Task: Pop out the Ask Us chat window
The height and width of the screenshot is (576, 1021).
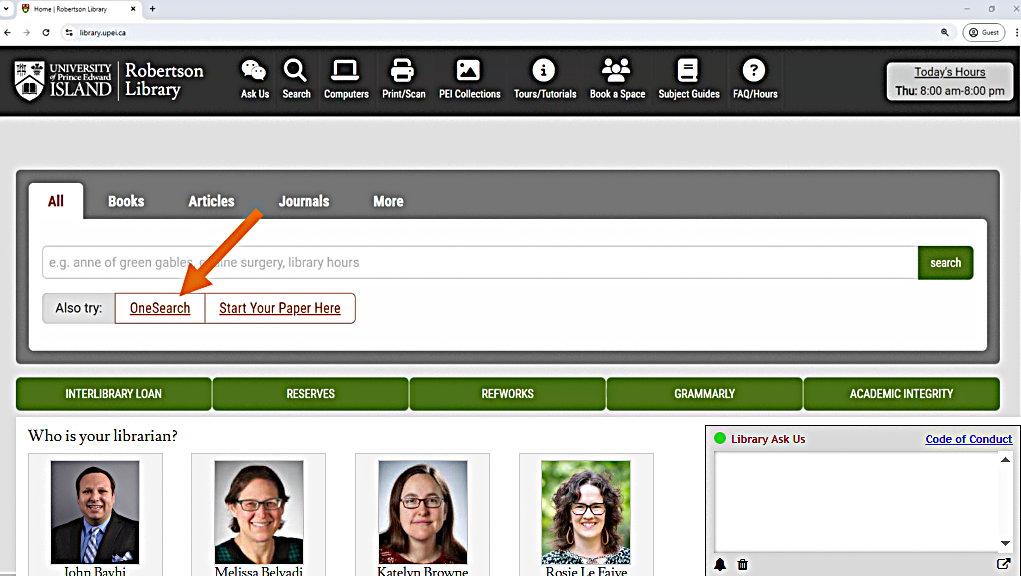Action: tap(1003, 564)
